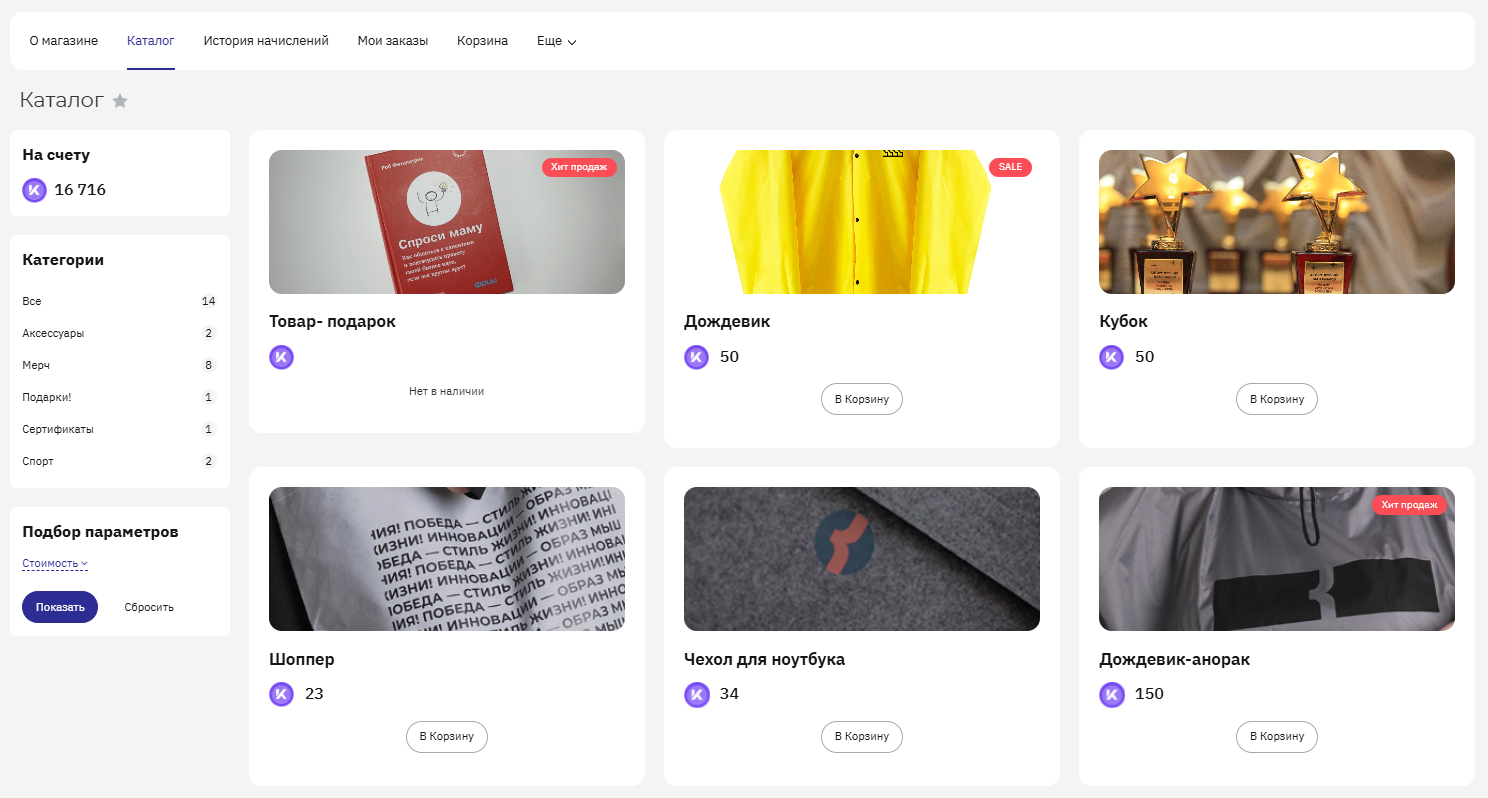Click the coin icon next to Дождевик price

point(697,357)
